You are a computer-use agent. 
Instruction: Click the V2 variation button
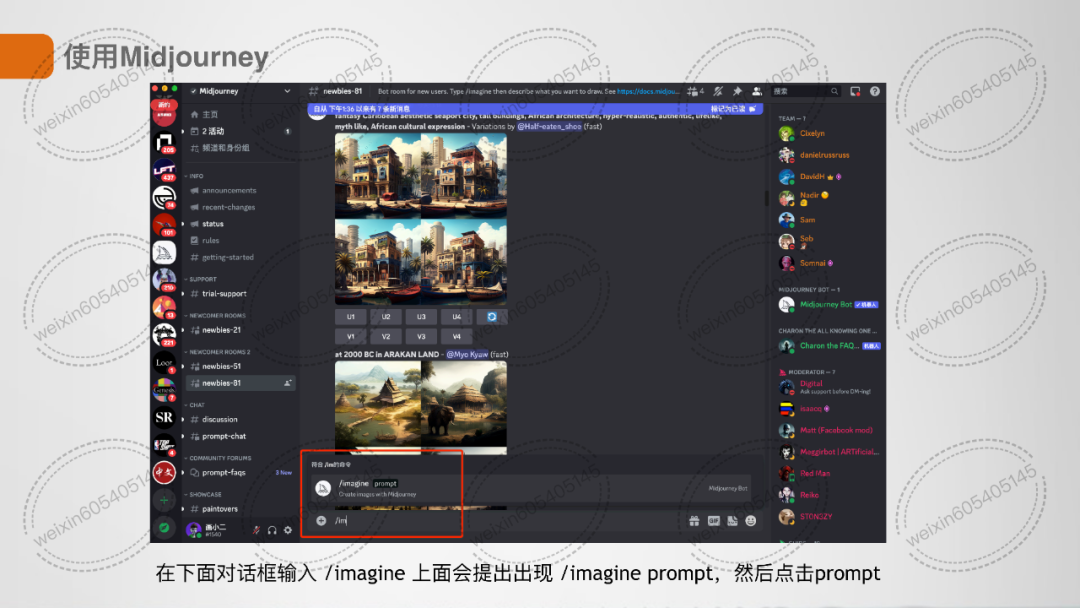click(x=386, y=337)
